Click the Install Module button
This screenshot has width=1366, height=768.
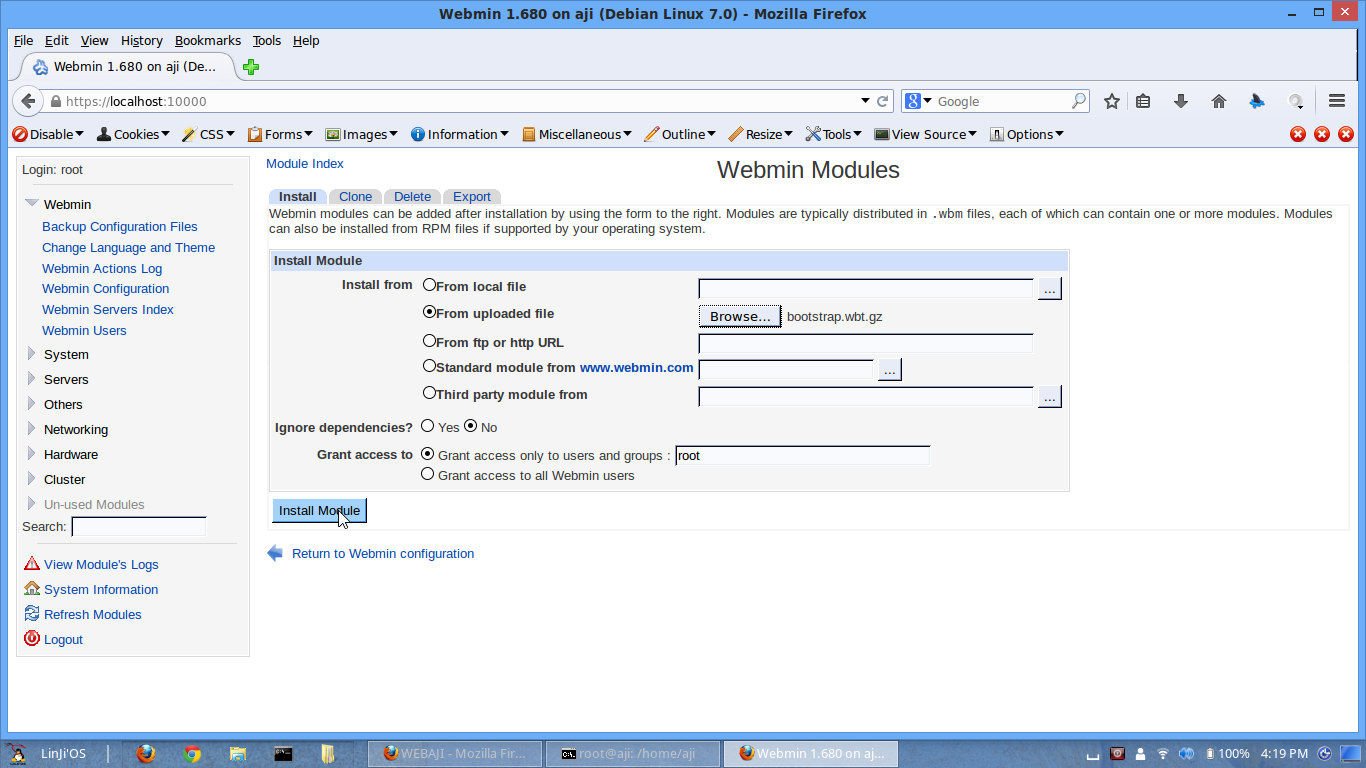(x=319, y=510)
